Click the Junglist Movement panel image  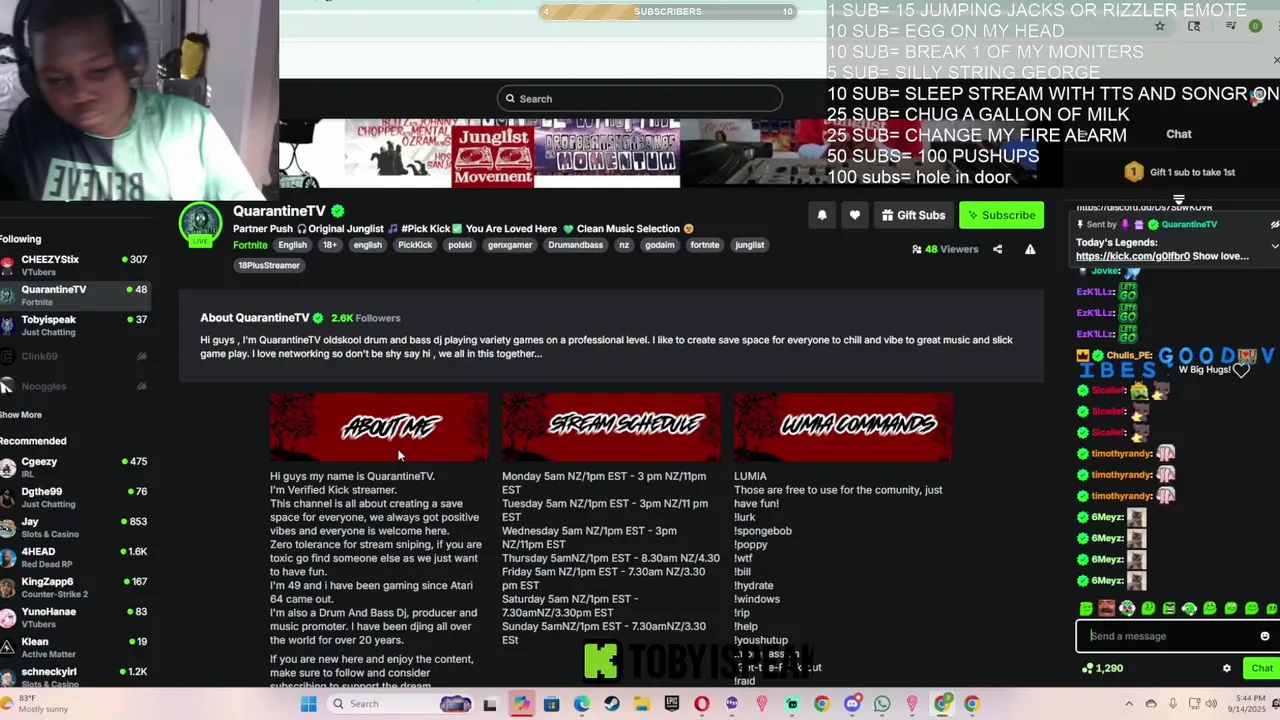(x=493, y=154)
